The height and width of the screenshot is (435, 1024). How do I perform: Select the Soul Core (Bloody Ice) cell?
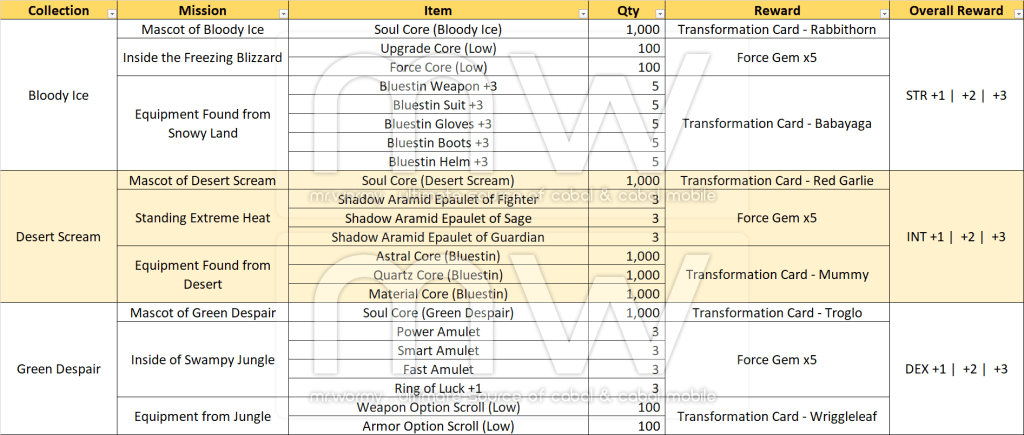pyautogui.click(x=438, y=30)
